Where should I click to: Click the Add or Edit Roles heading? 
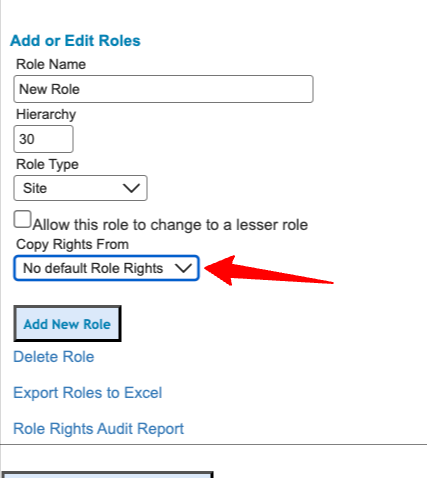coord(75,41)
